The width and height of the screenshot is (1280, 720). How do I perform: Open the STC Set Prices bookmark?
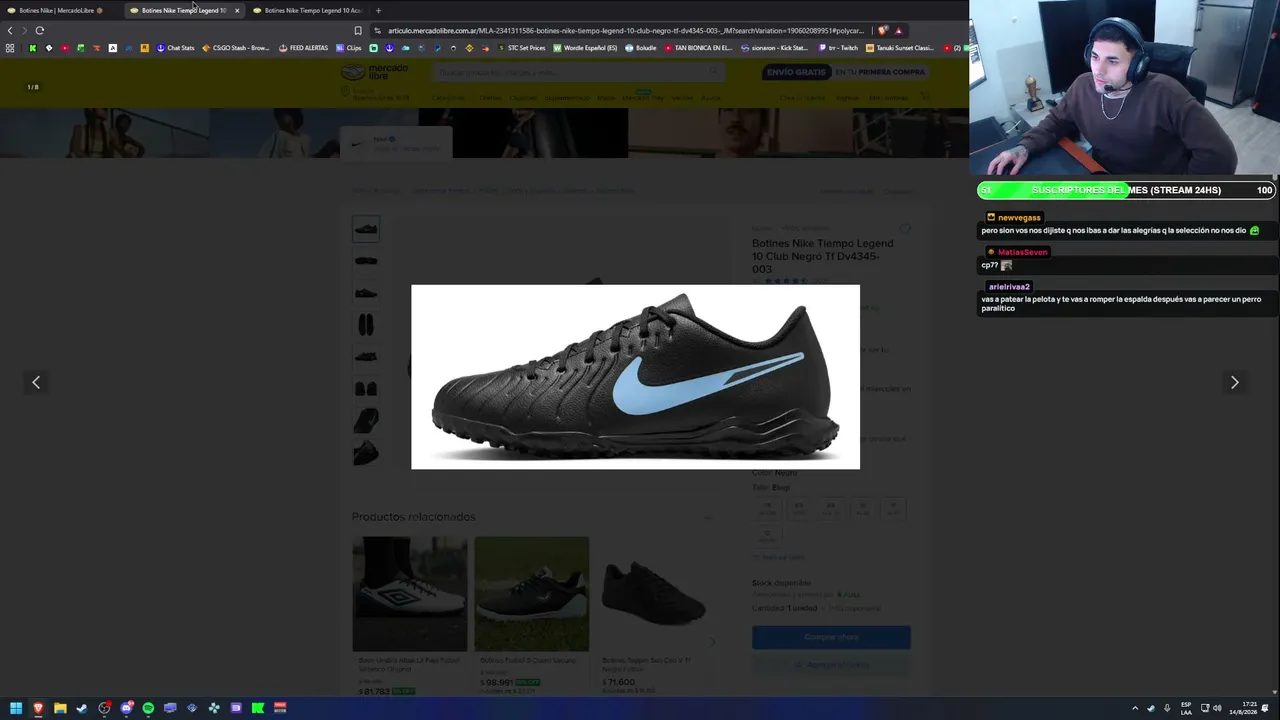[521, 48]
